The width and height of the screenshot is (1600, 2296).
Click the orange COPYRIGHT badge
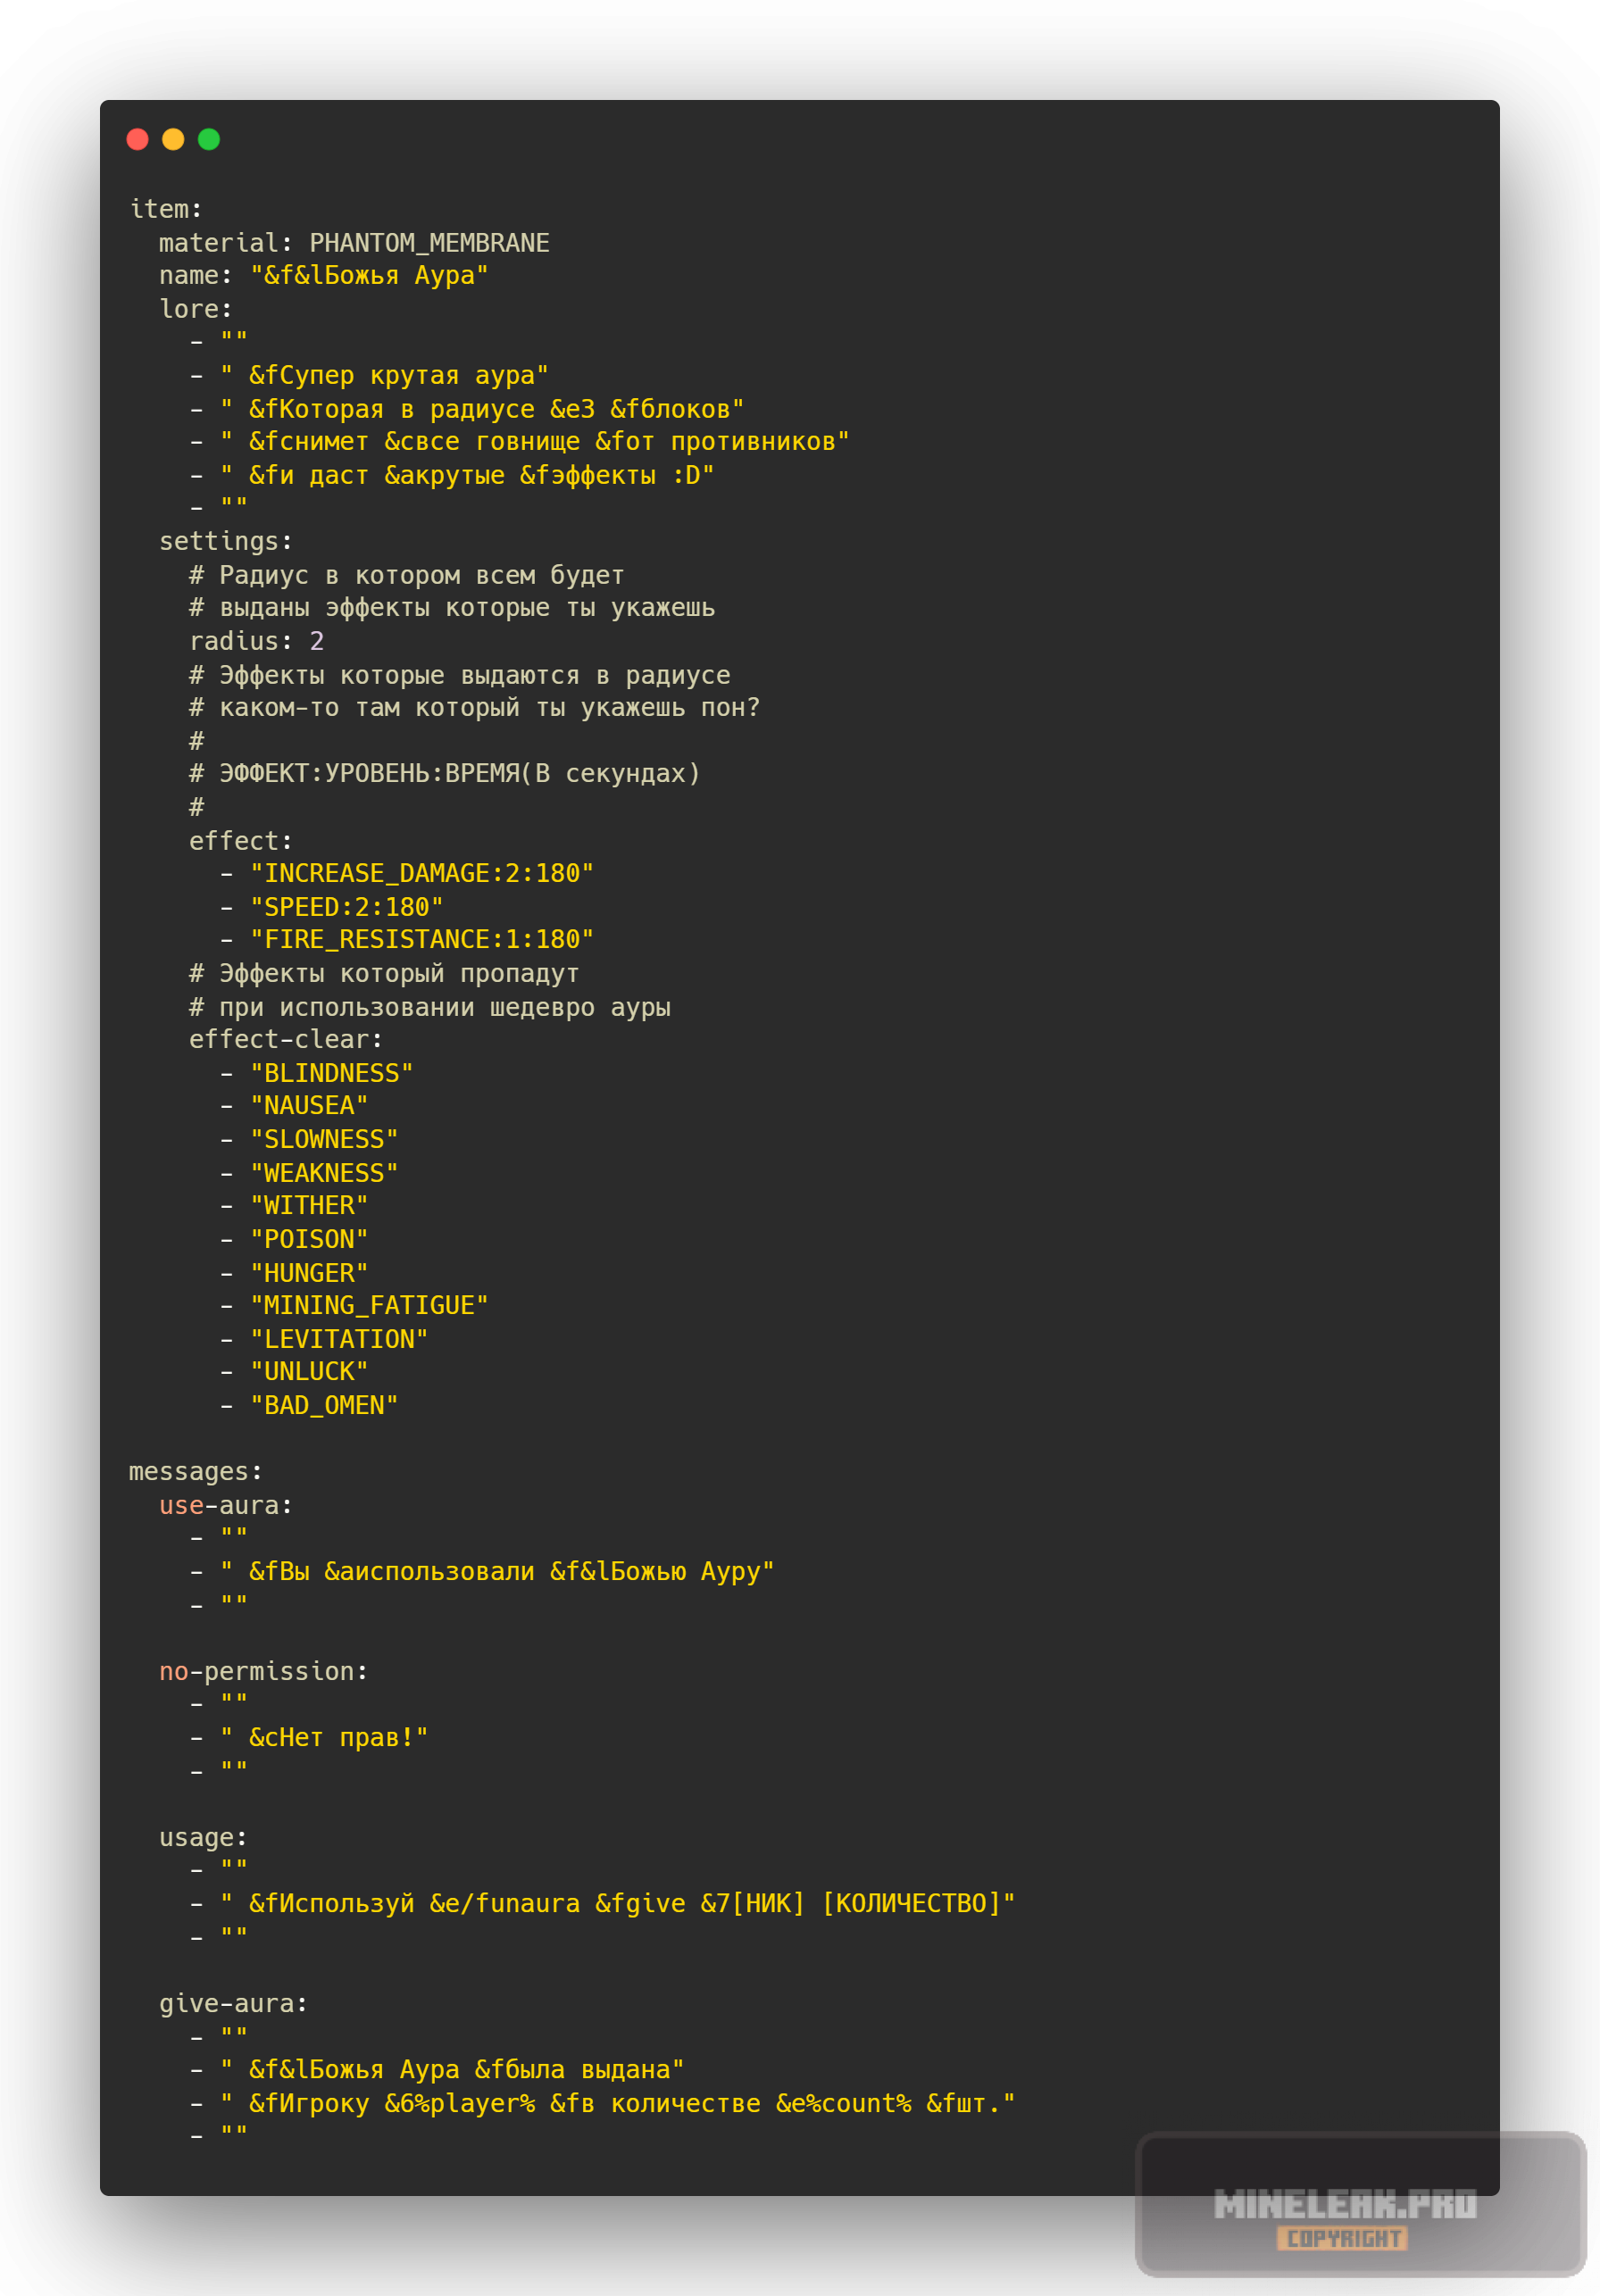pyautogui.click(x=1342, y=2239)
